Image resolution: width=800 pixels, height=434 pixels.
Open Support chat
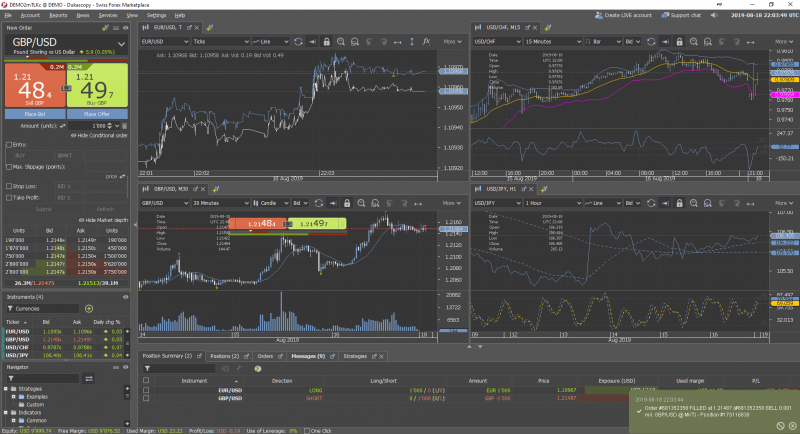[681, 15]
